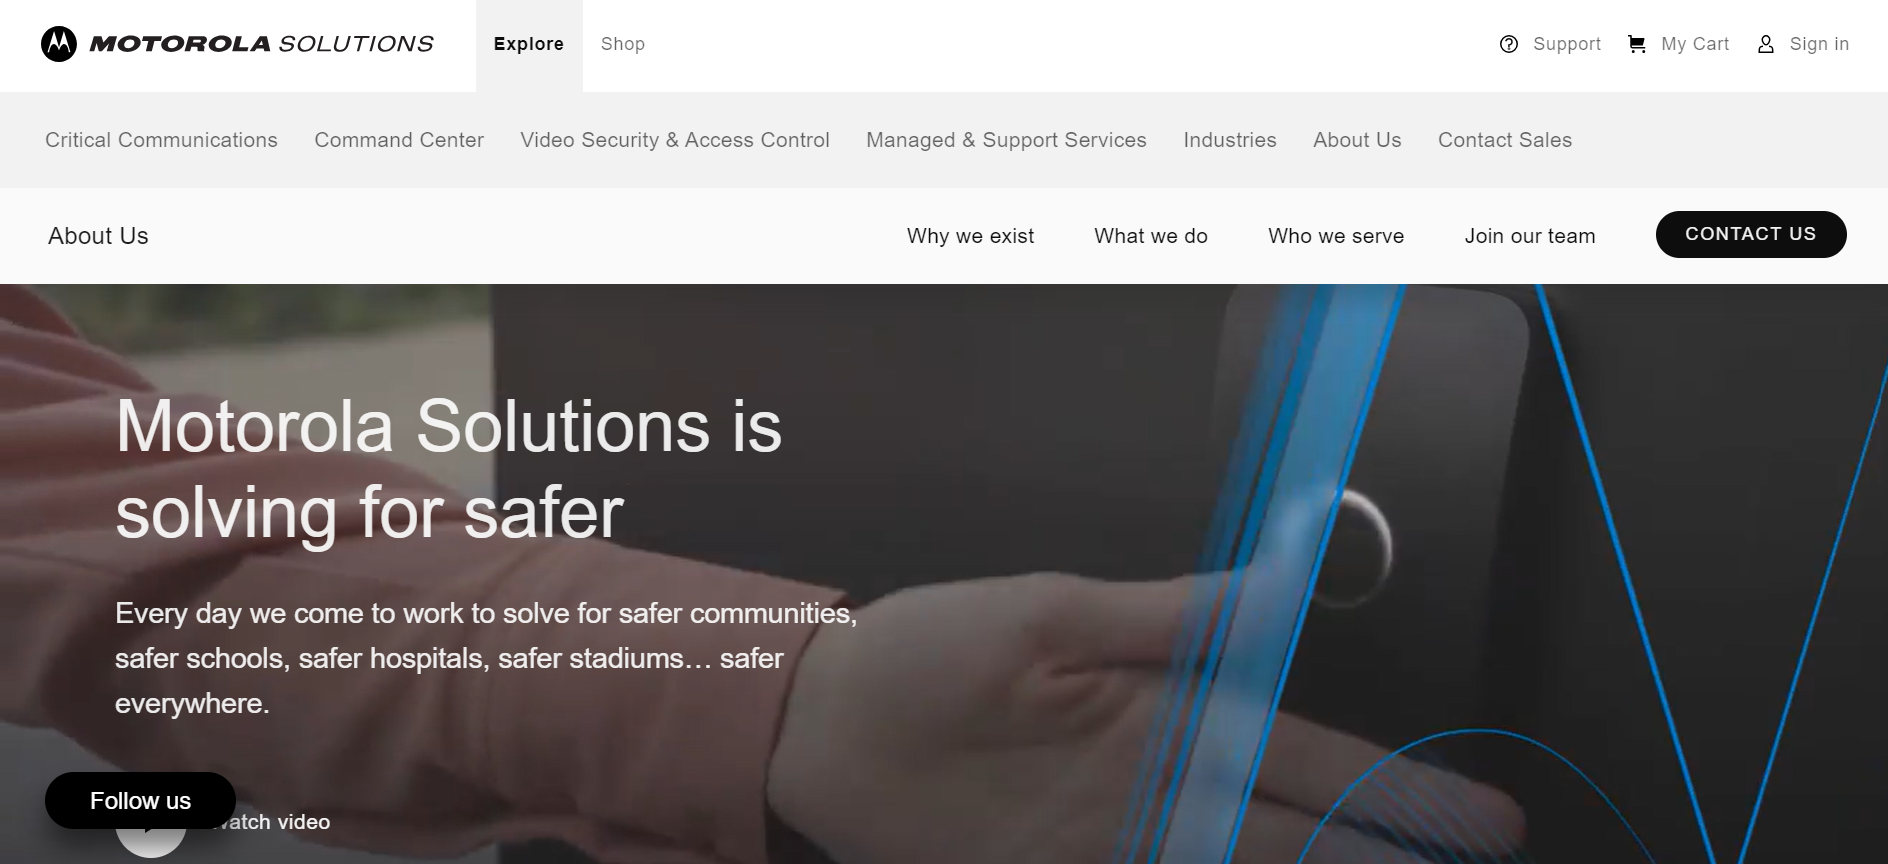Image resolution: width=1888 pixels, height=864 pixels.
Task: Switch to the Shop tab
Action: click(x=623, y=45)
